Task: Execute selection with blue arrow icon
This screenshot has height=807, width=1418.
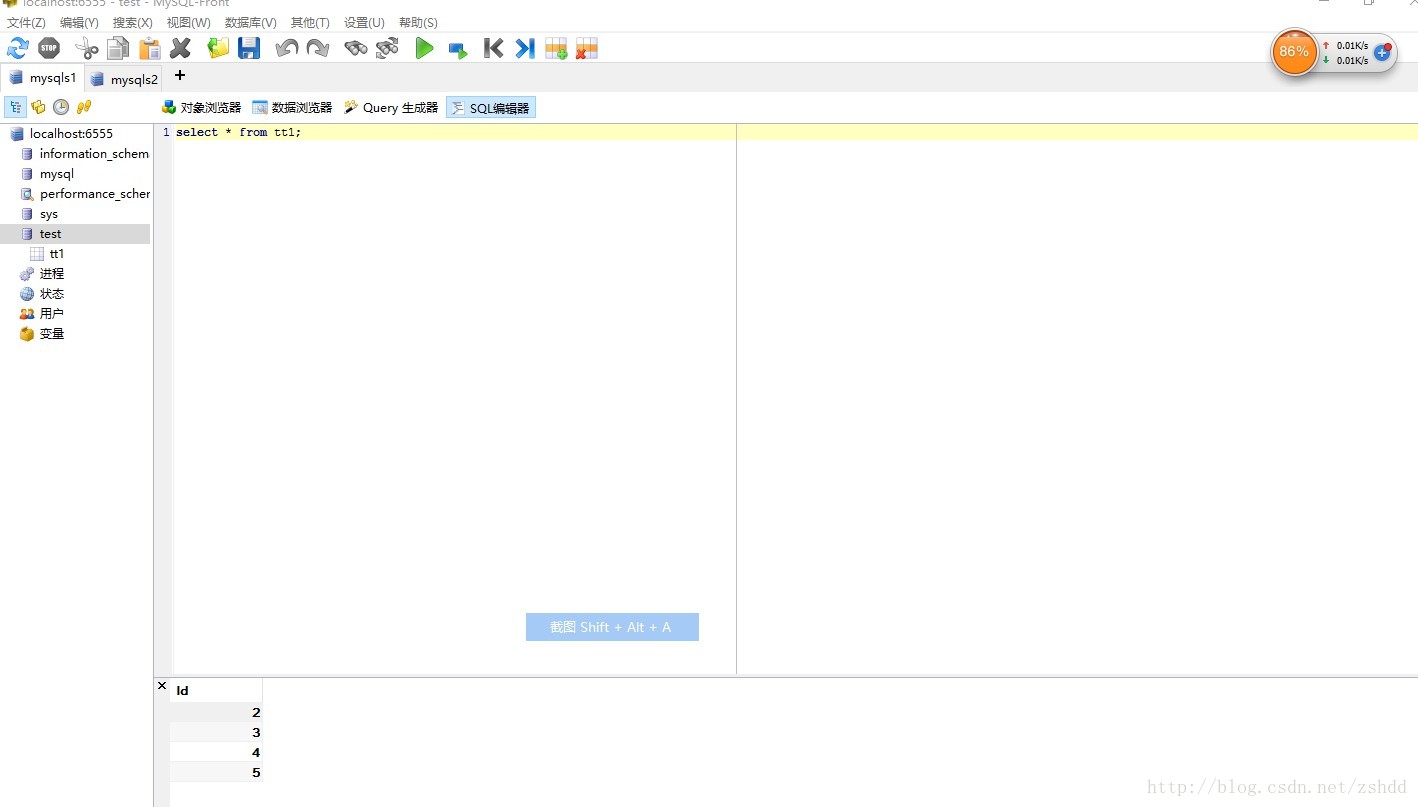Action: [x=457, y=49]
